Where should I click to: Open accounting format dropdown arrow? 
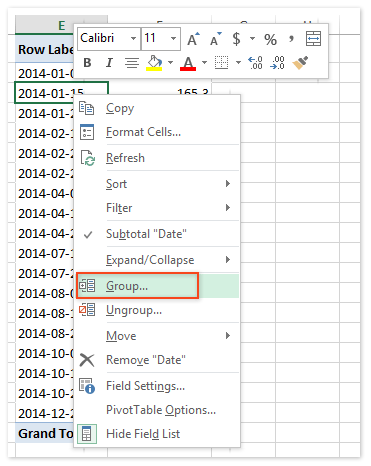252,39
